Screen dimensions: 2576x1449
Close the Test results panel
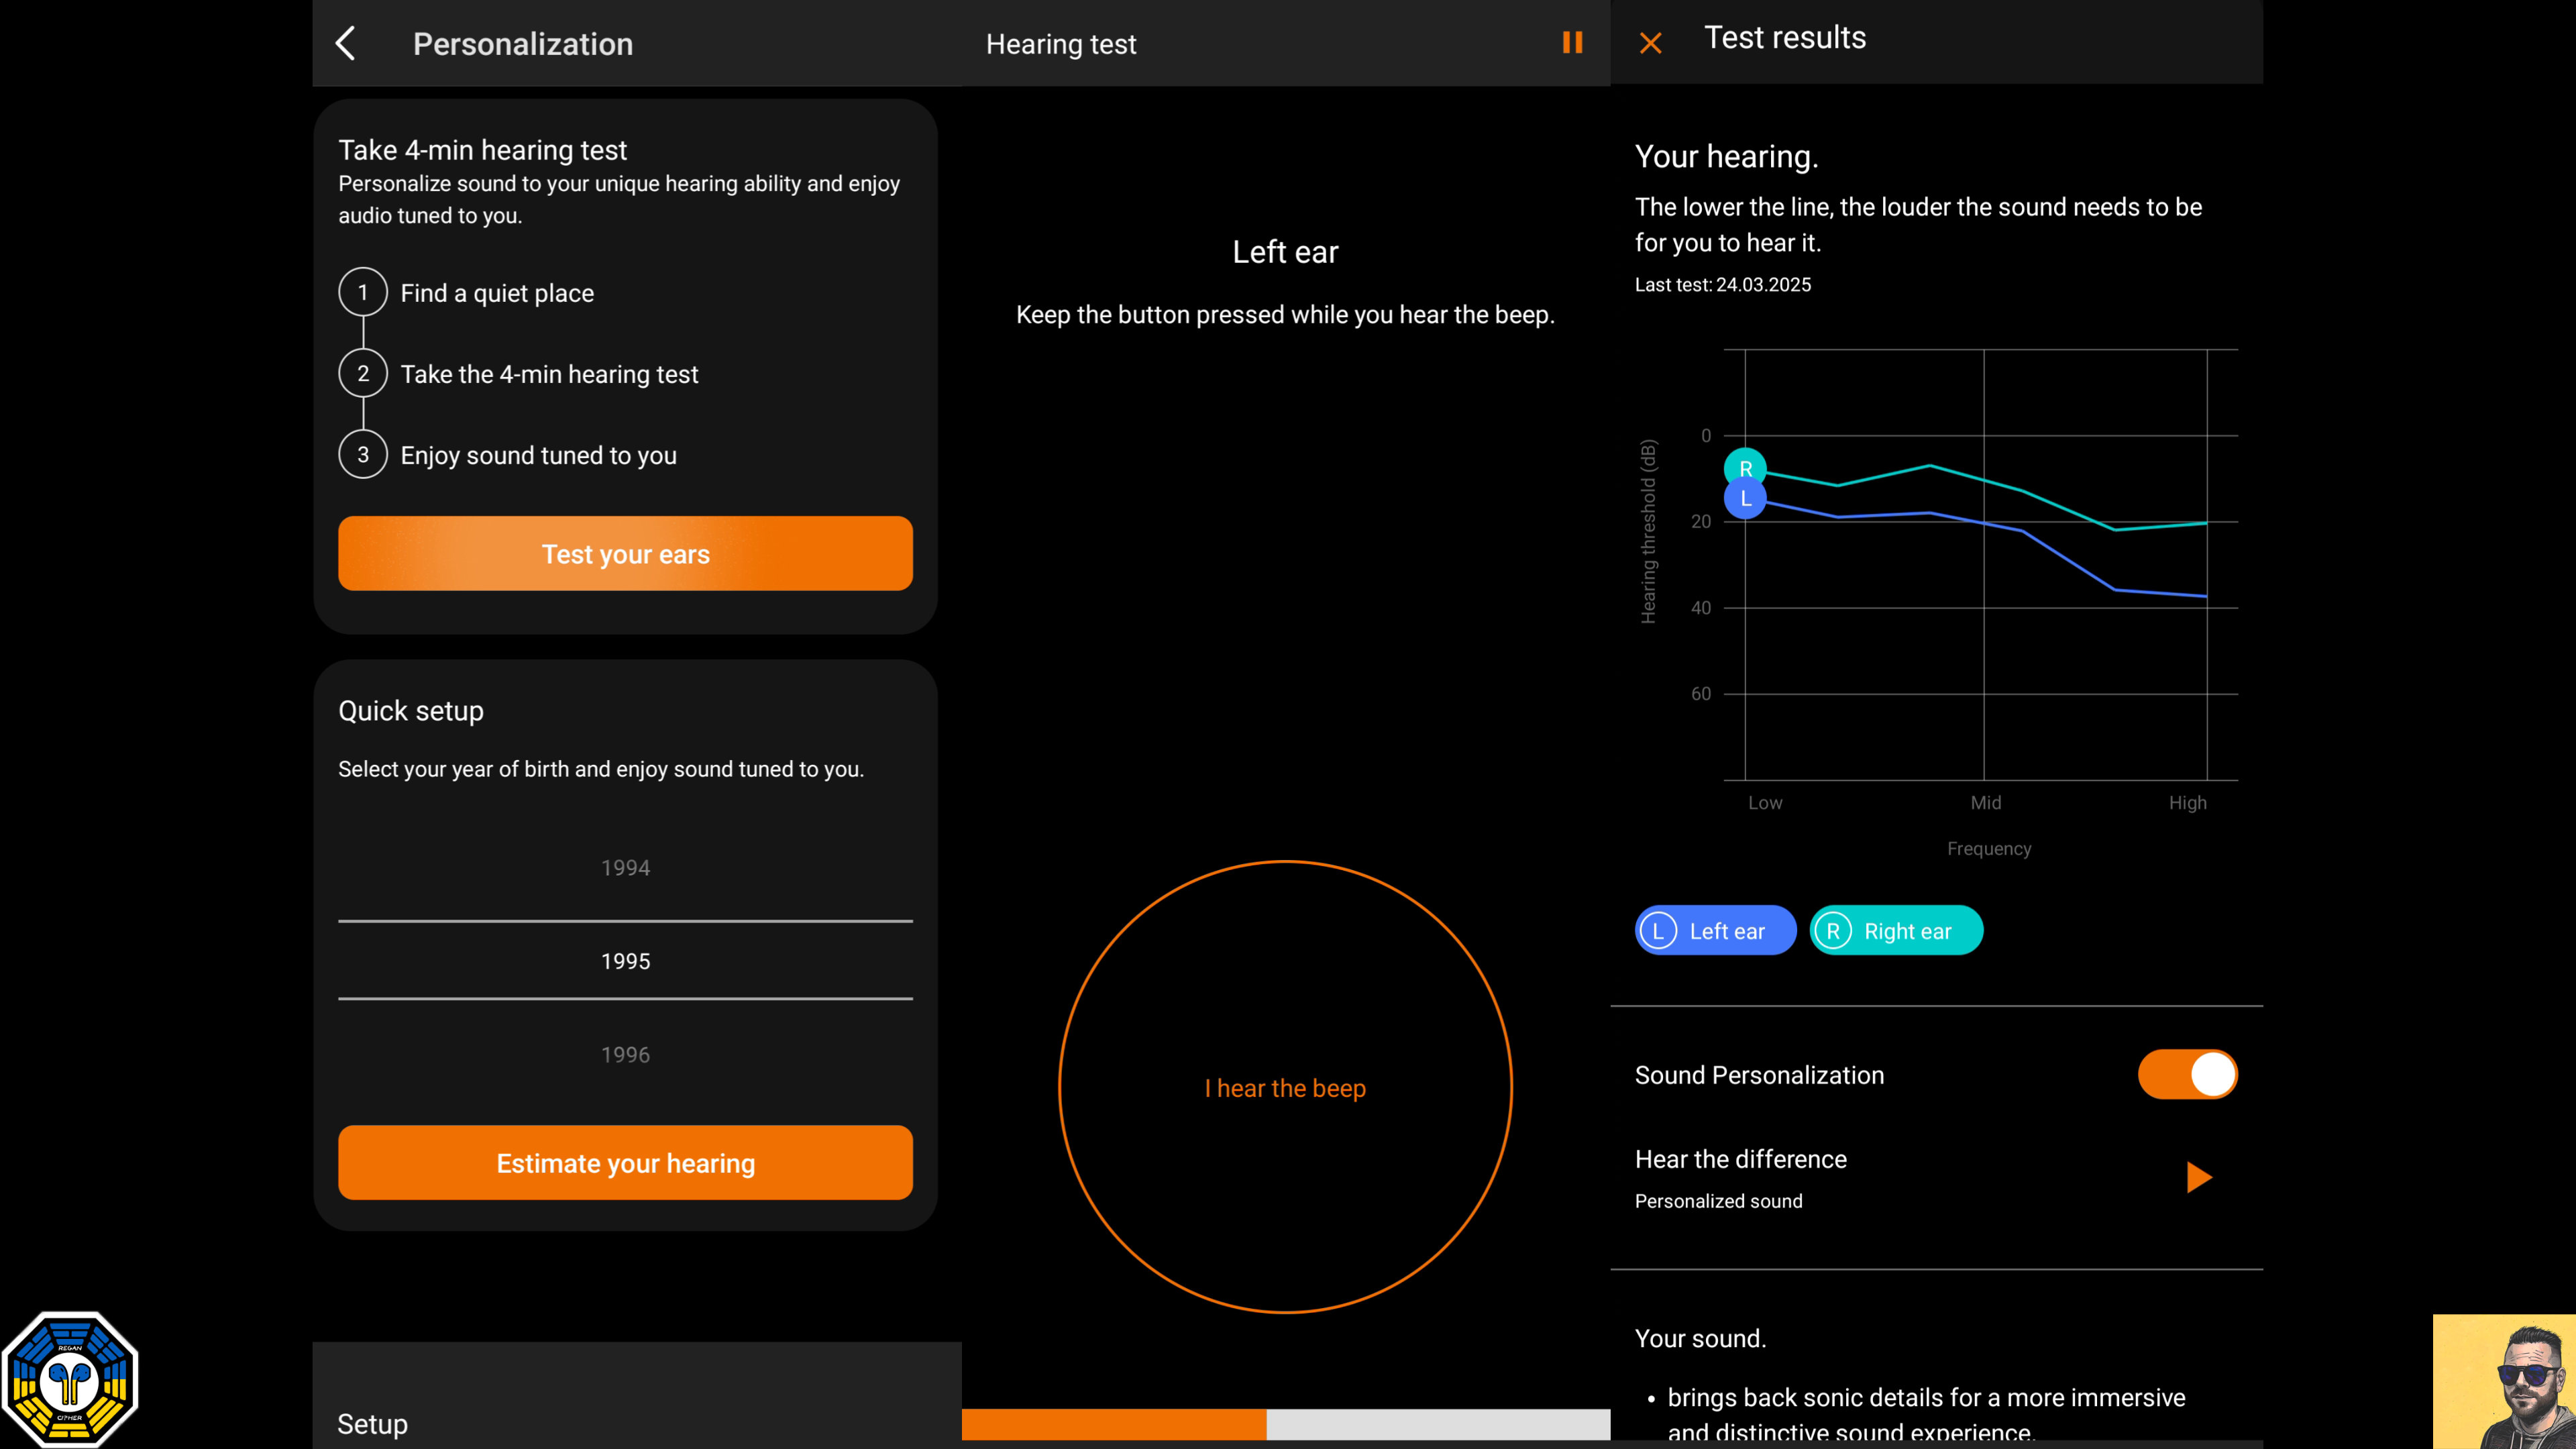1650,43
